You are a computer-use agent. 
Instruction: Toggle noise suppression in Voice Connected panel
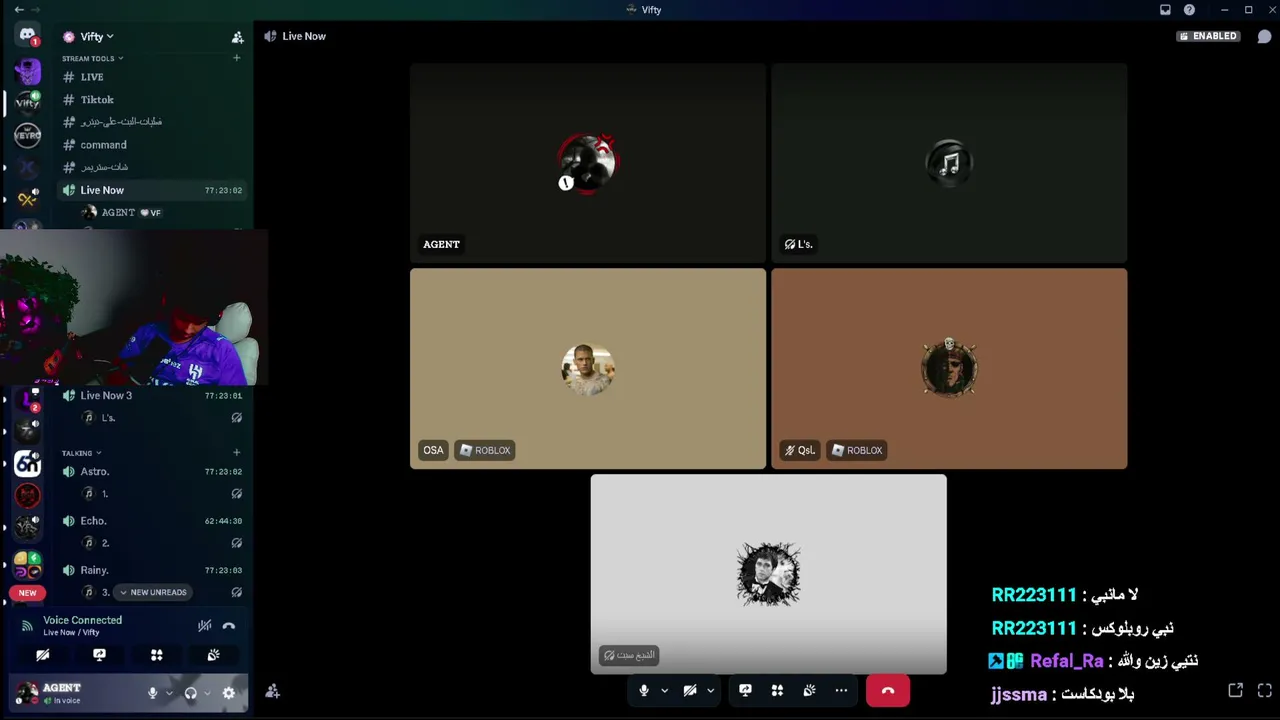(x=204, y=626)
